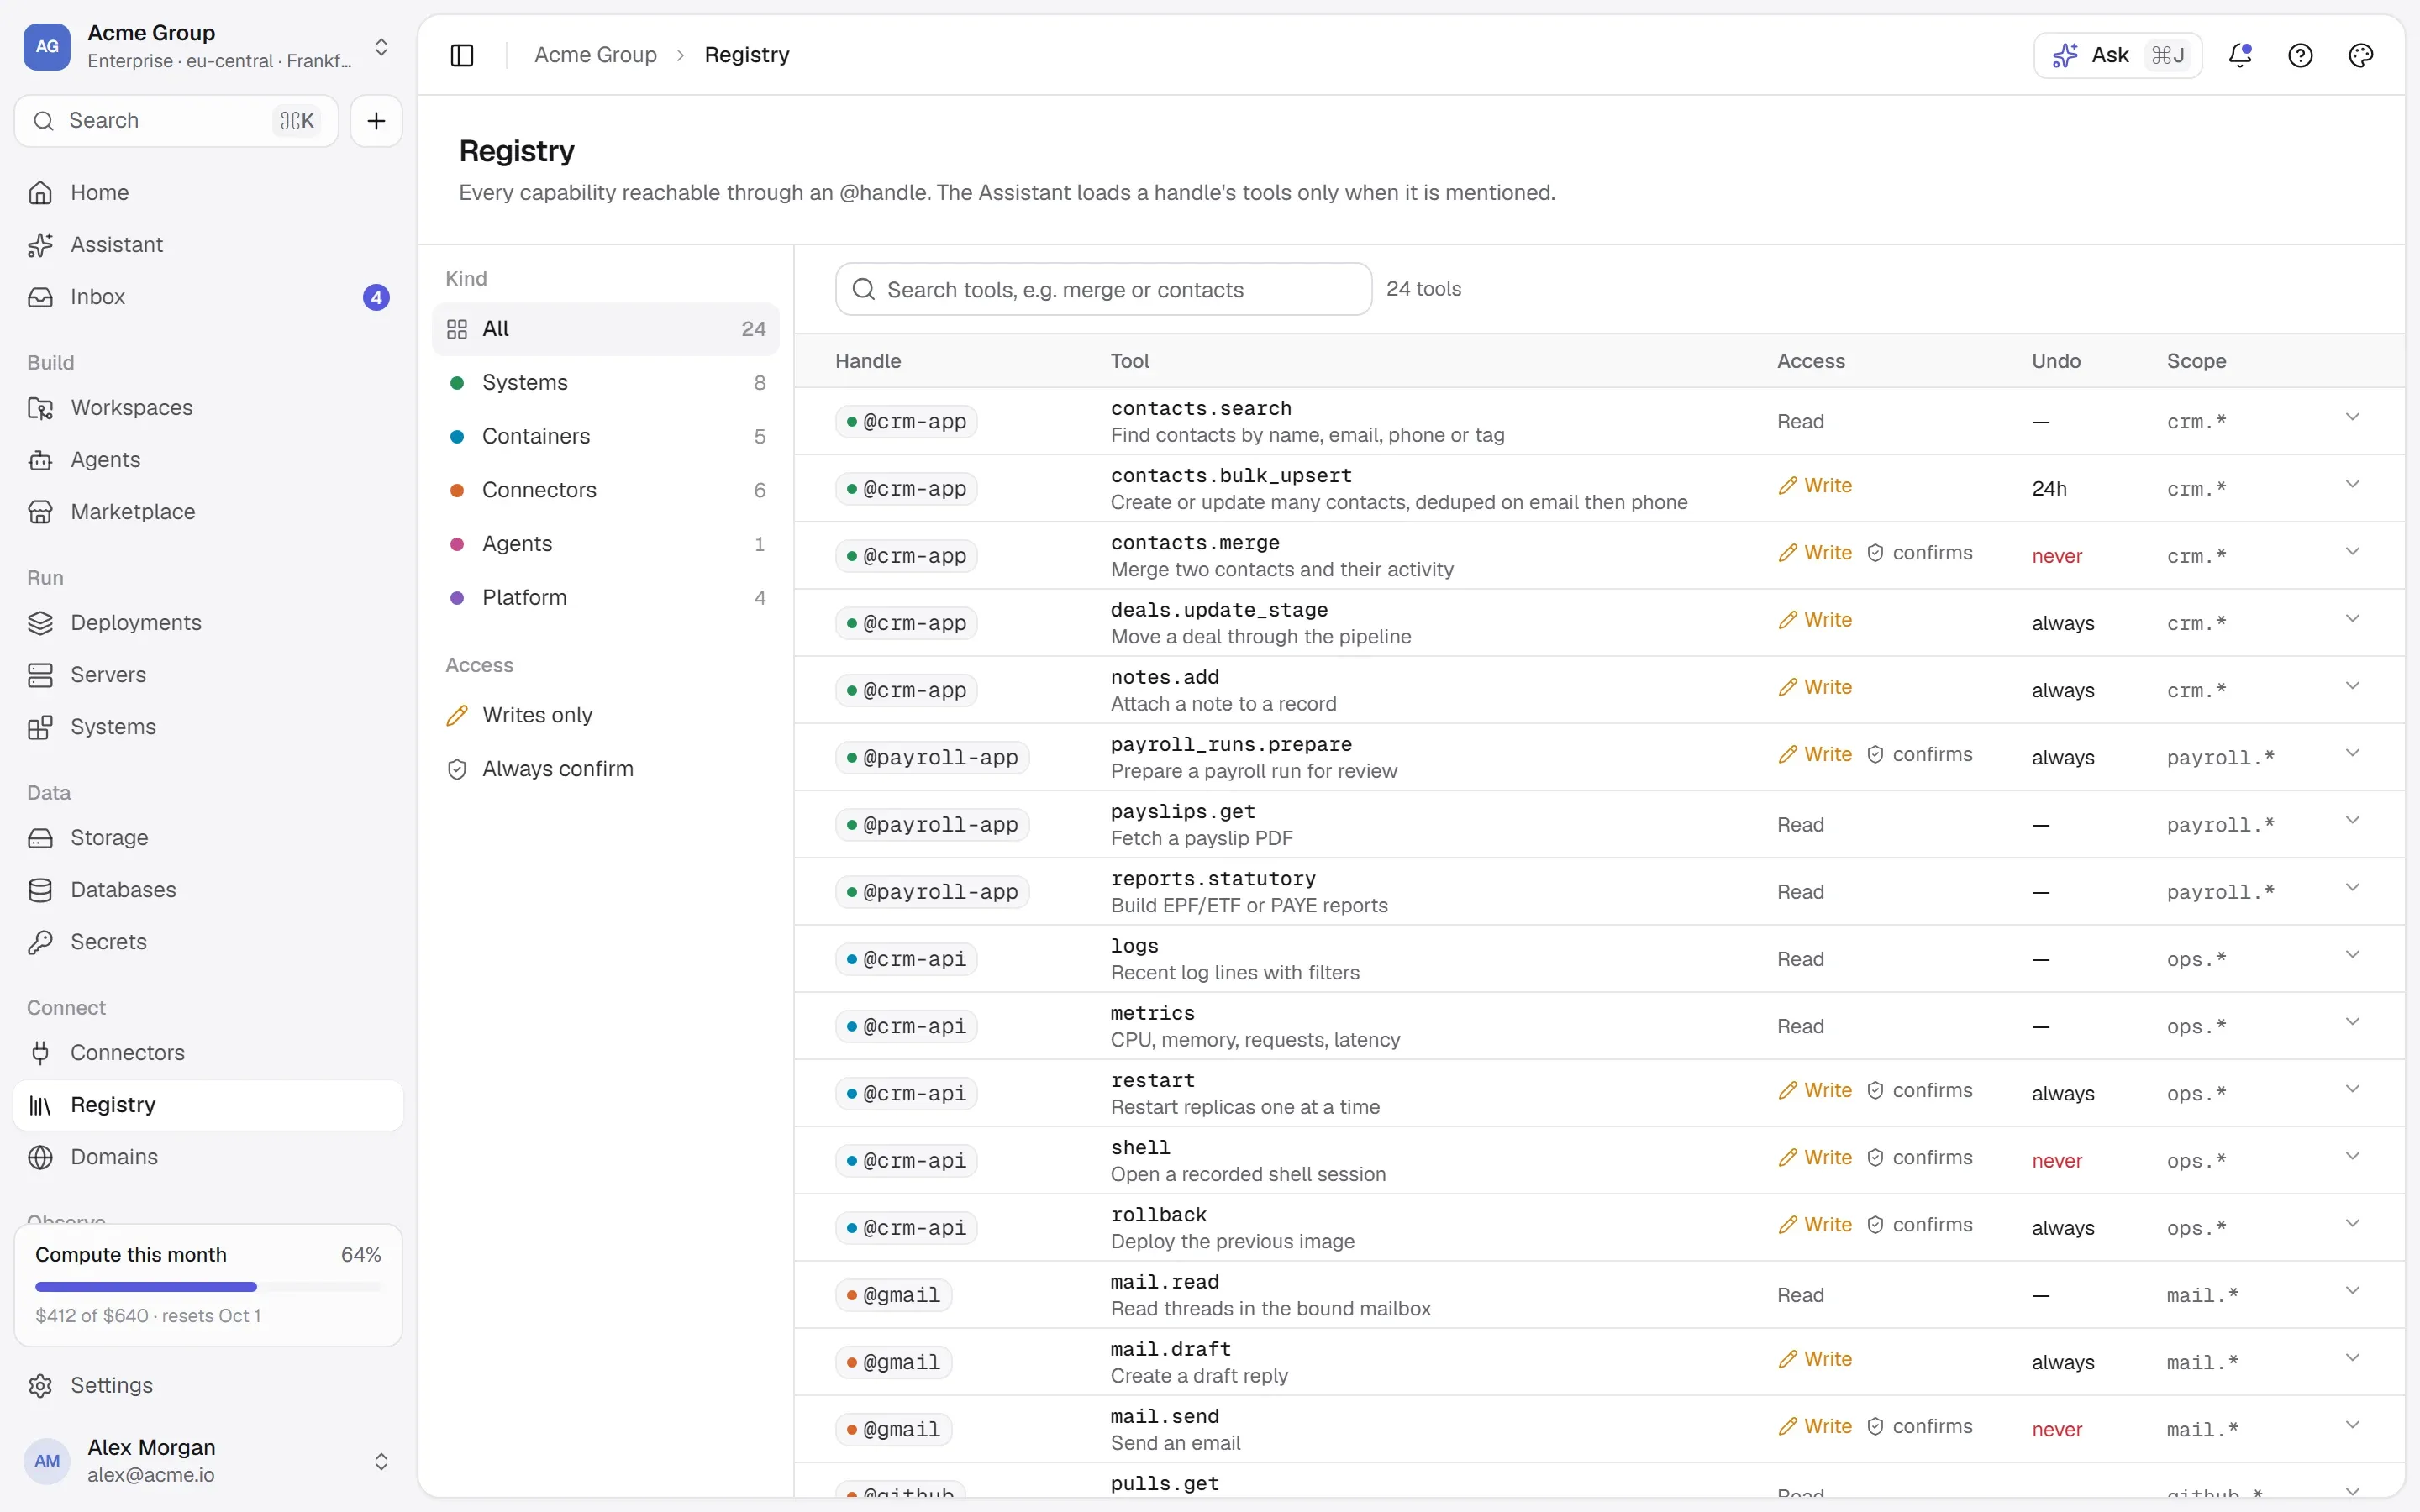This screenshot has height=1512, width=2420.
Task: Click the Compute this month usage bar
Action: 208,1285
